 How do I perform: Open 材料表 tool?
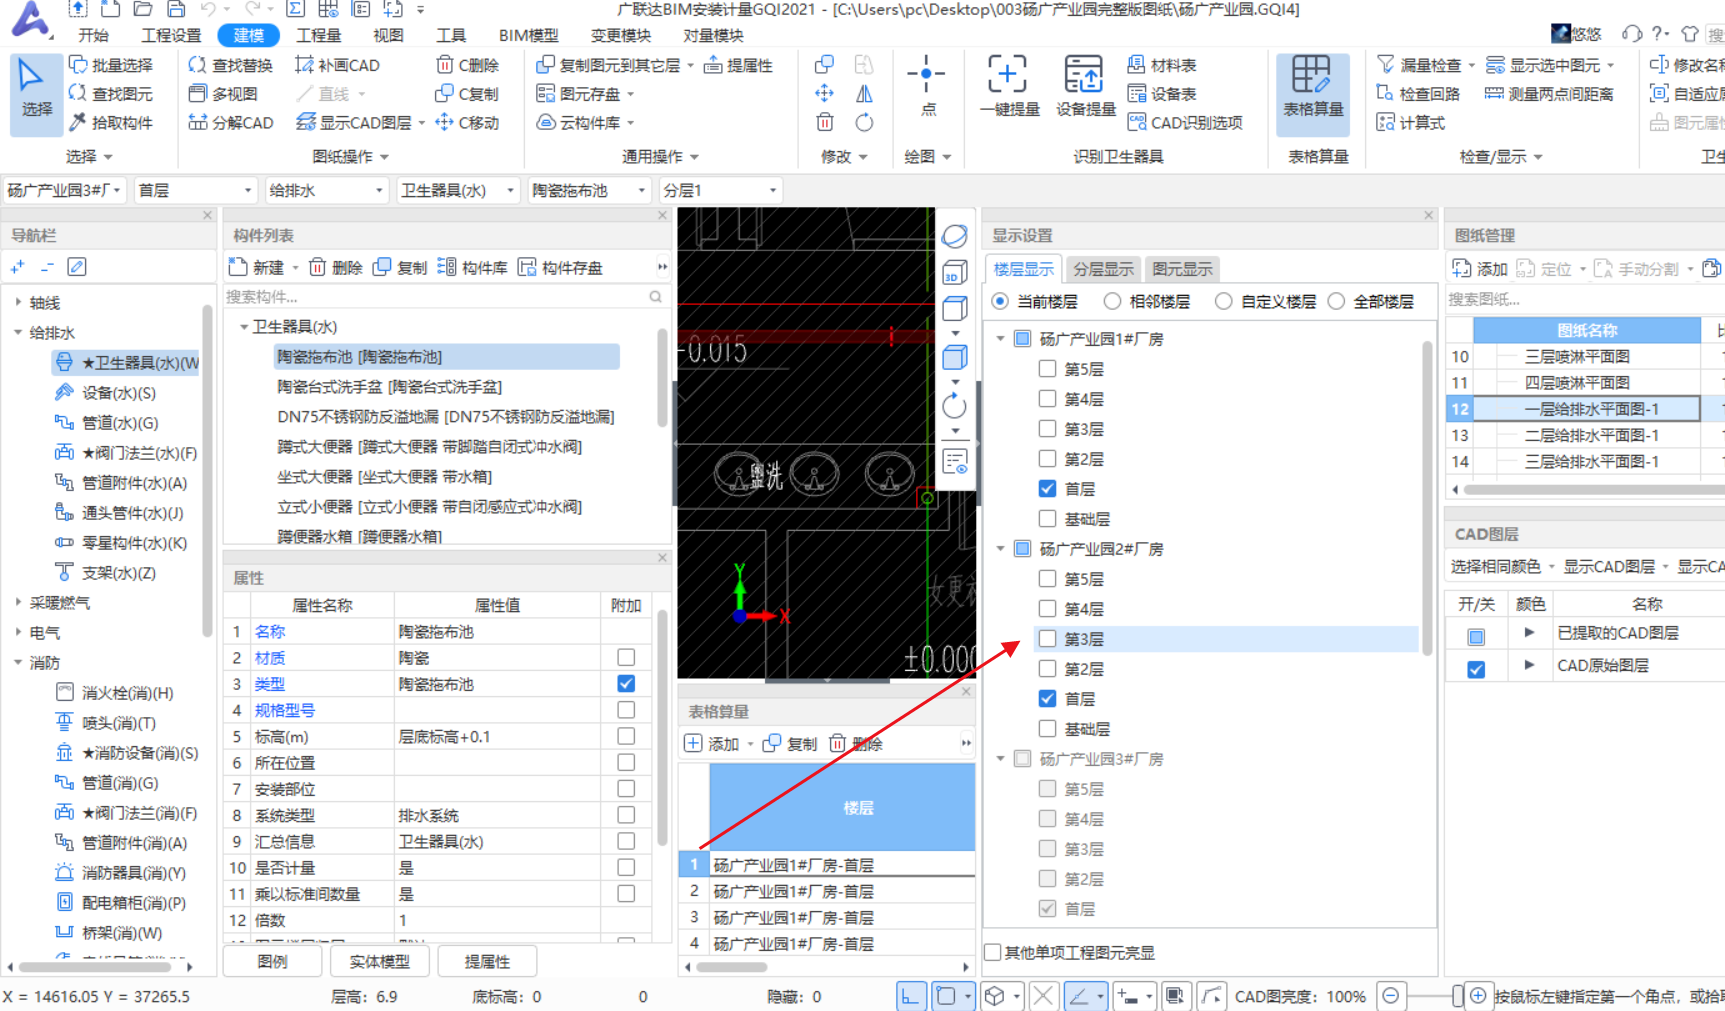click(1162, 65)
